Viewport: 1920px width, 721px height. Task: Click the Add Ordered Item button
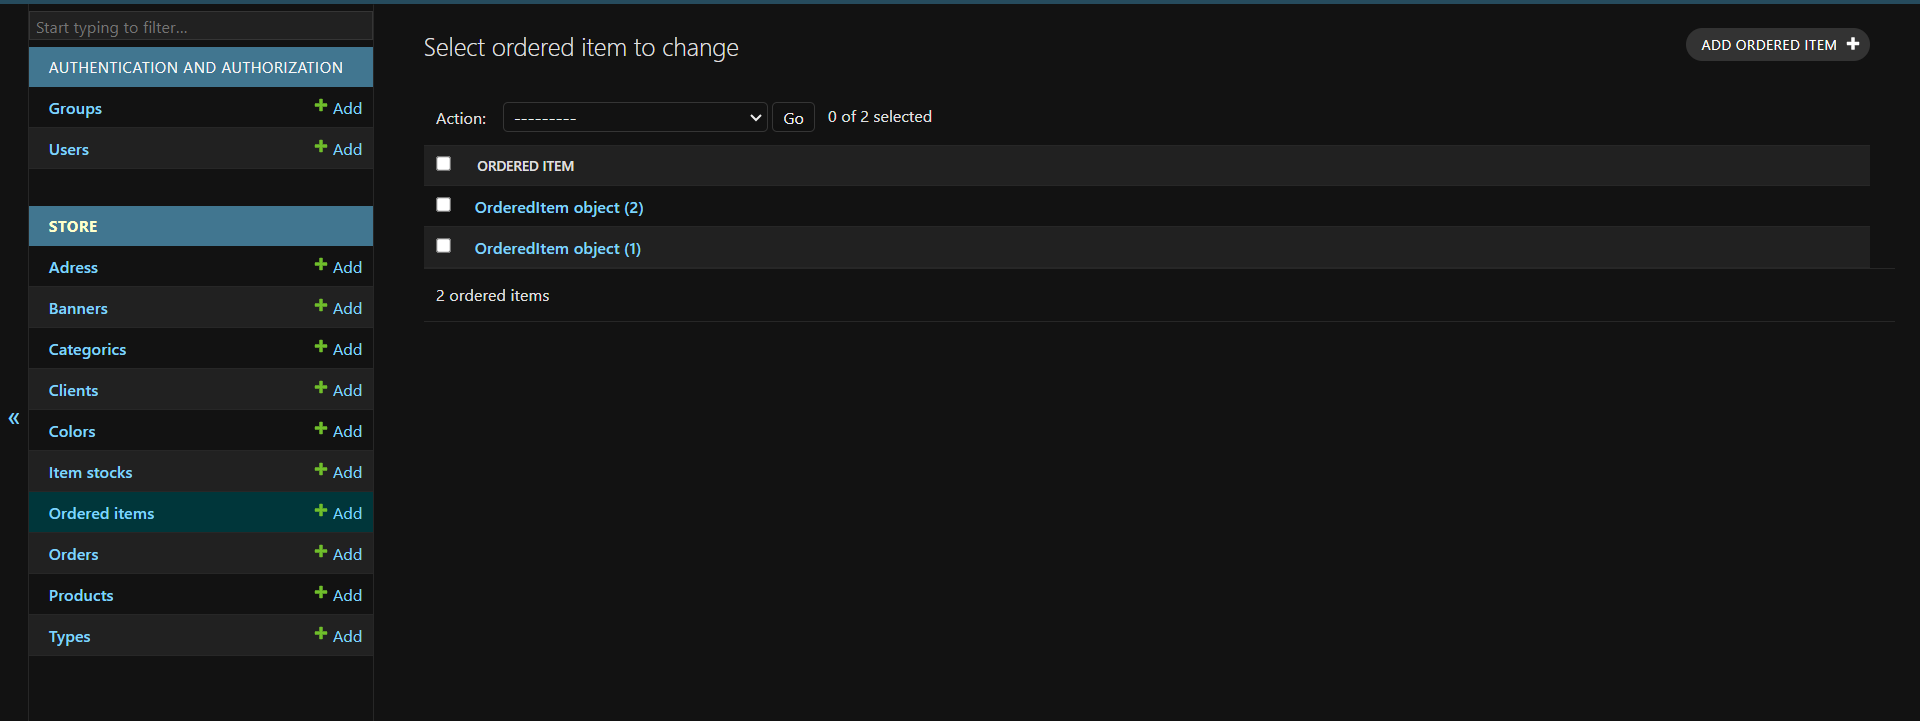pos(1777,45)
